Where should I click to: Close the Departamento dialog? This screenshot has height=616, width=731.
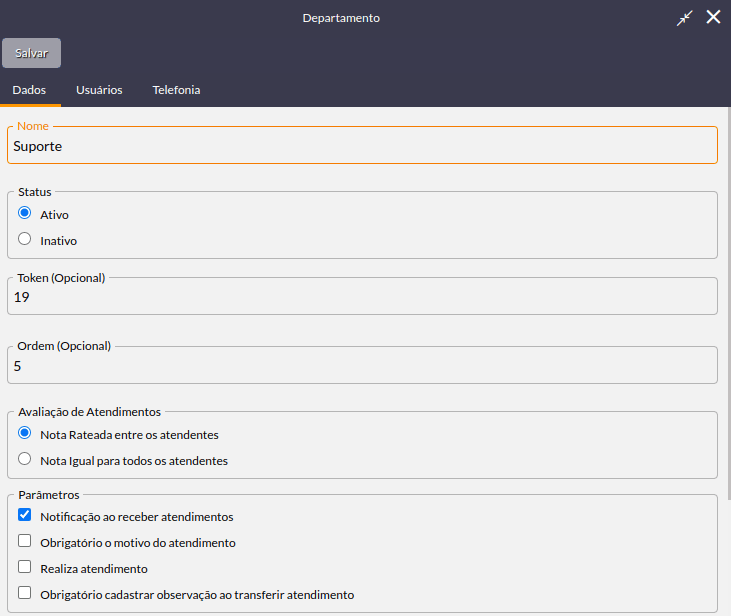[713, 17]
